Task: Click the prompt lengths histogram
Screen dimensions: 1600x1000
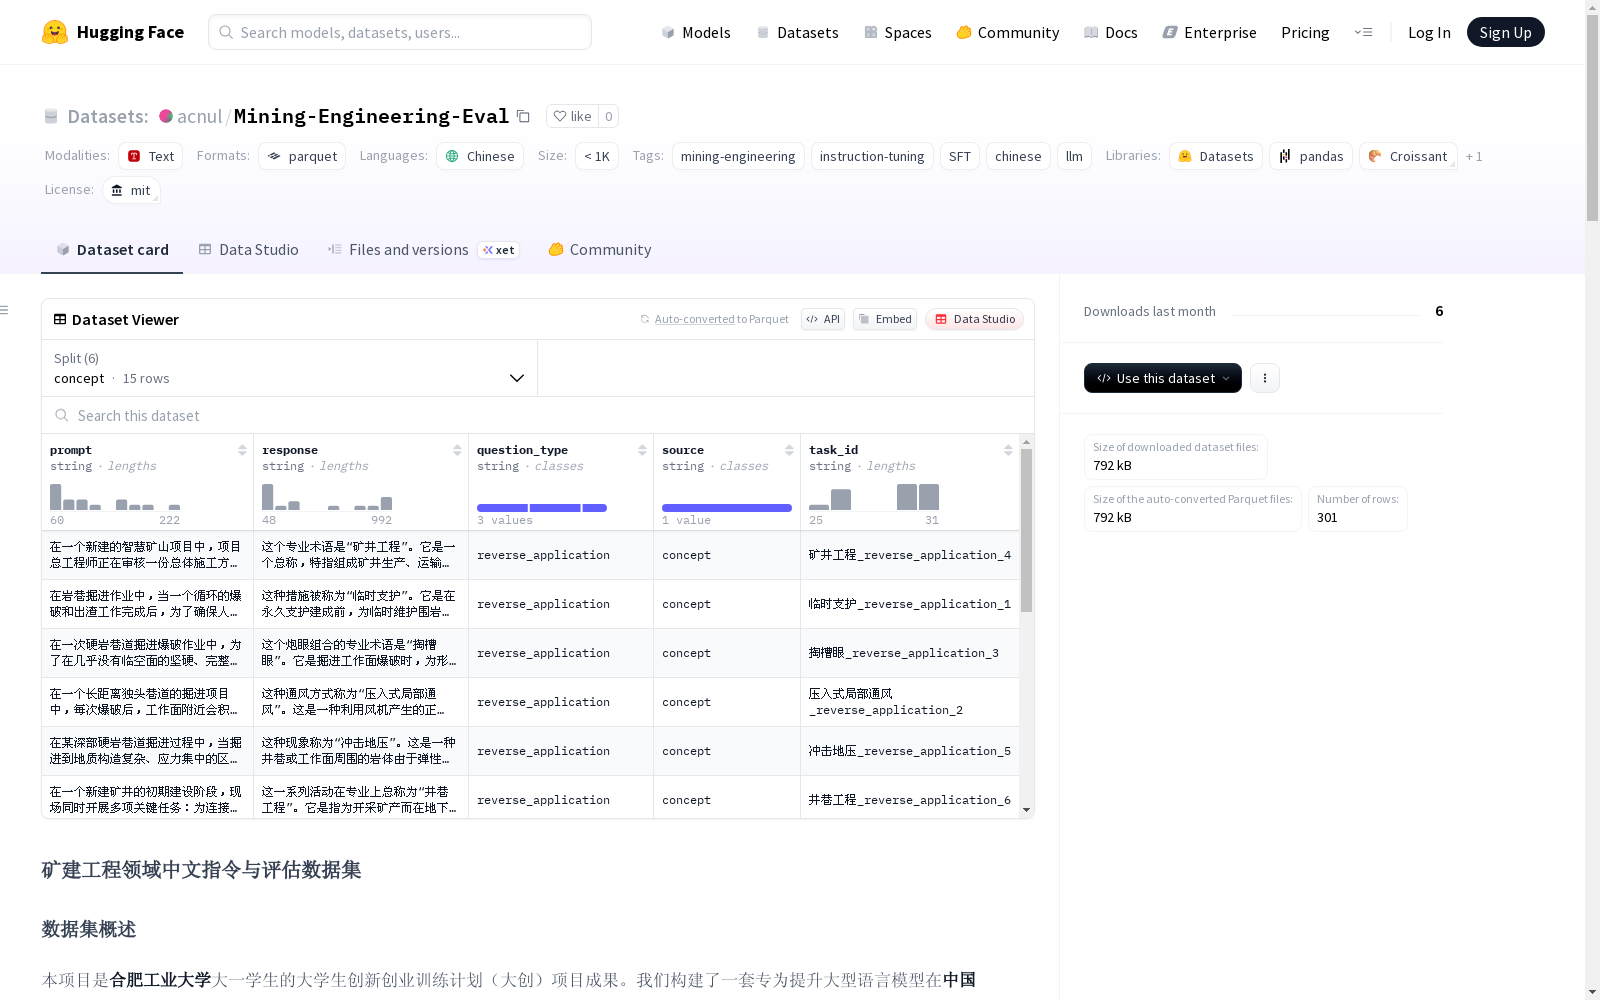Action: tap(115, 497)
